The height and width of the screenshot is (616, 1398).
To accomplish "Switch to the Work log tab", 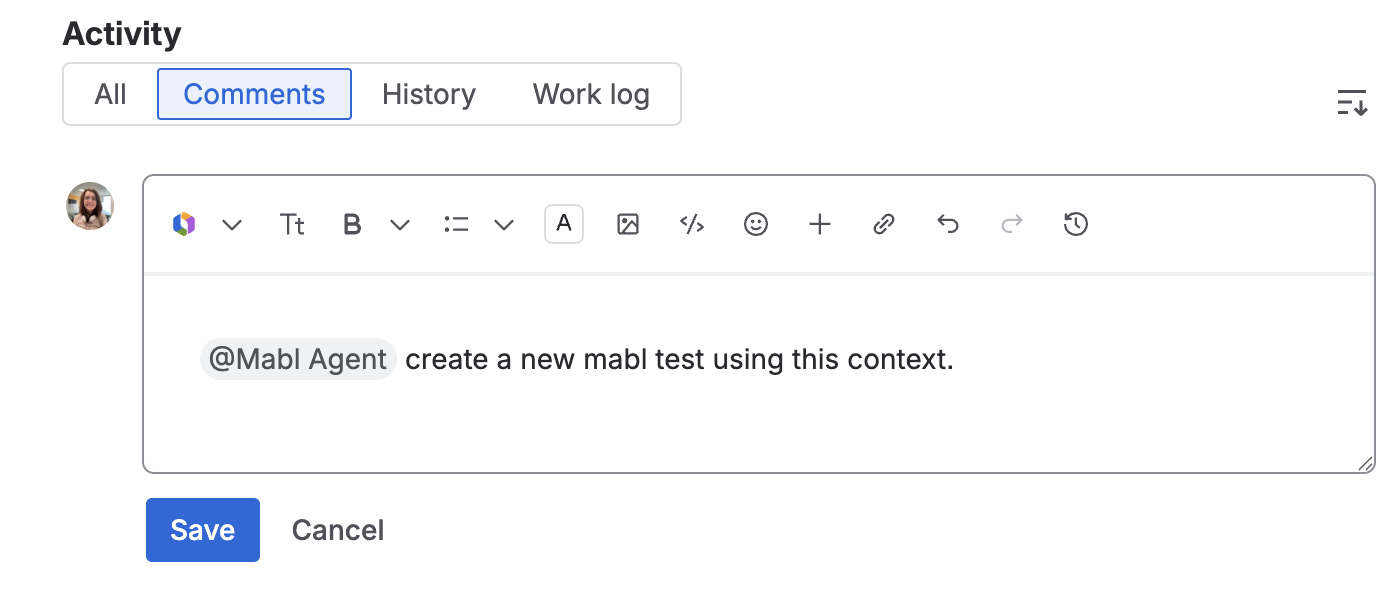I will (x=590, y=93).
